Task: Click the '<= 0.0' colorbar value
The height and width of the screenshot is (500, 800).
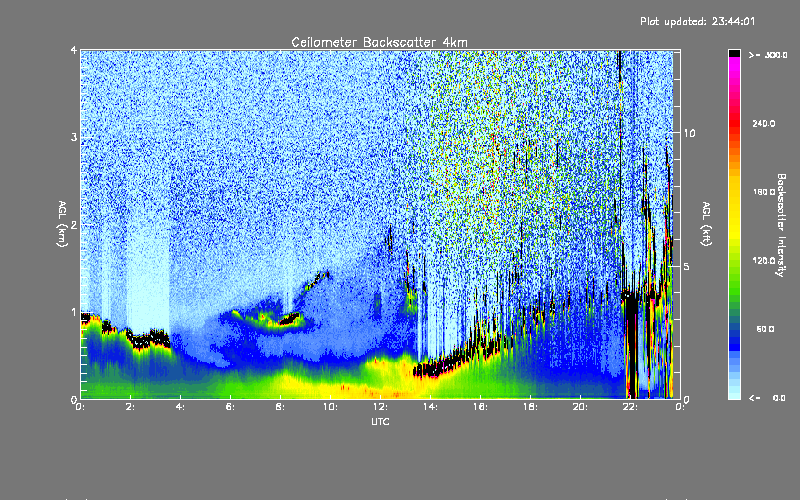Action: pyautogui.click(x=767, y=398)
